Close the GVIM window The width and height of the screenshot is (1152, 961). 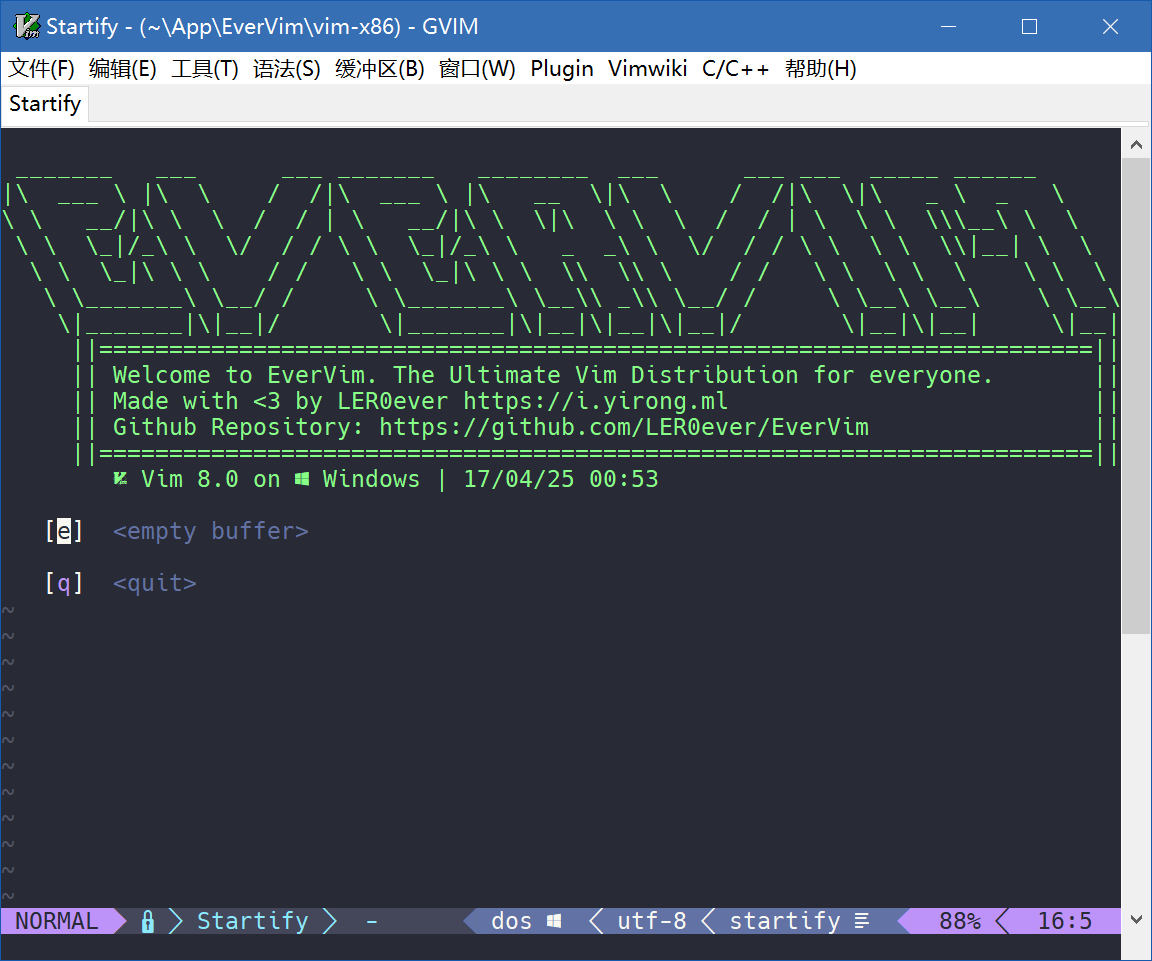click(1110, 26)
